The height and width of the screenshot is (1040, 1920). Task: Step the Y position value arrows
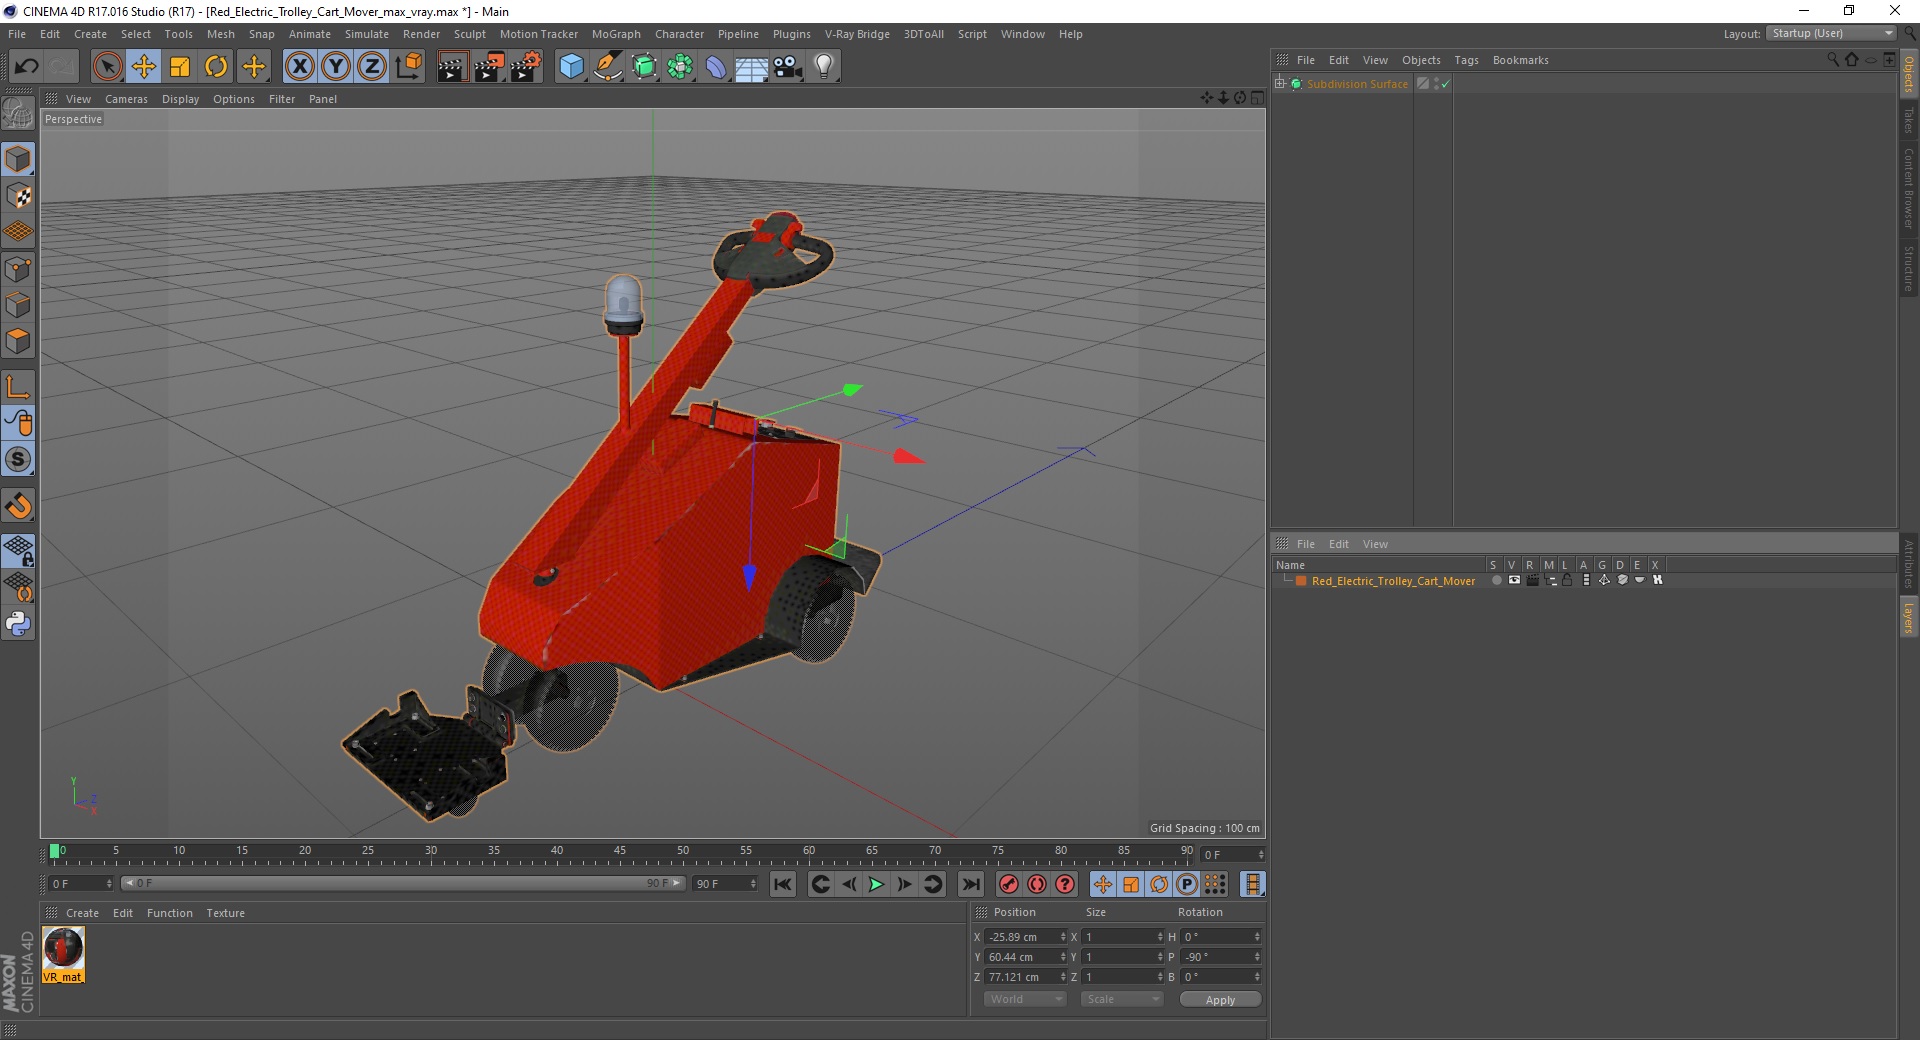[1063, 957]
